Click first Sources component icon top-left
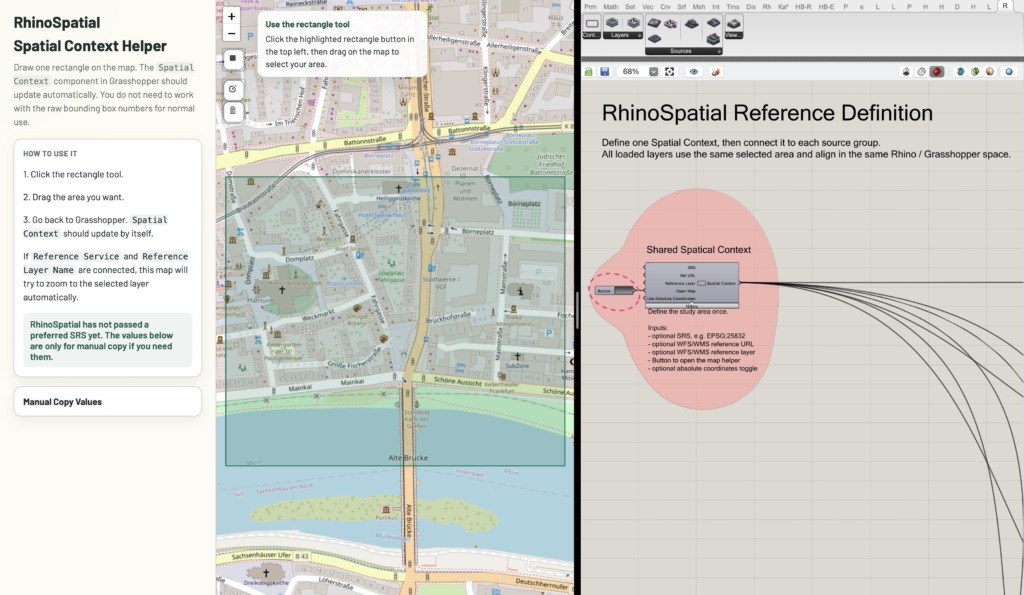This screenshot has height=595, width=1024. (654, 23)
